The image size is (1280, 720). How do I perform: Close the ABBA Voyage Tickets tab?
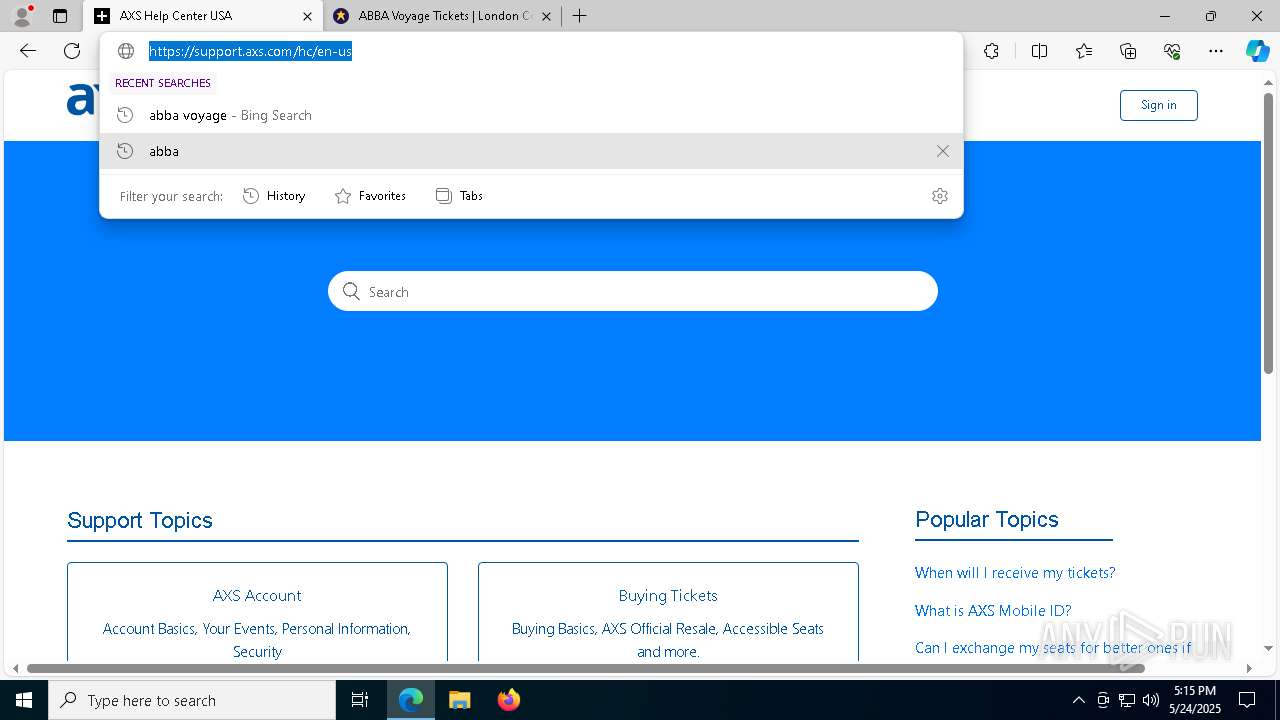click(x=546, y=16)
